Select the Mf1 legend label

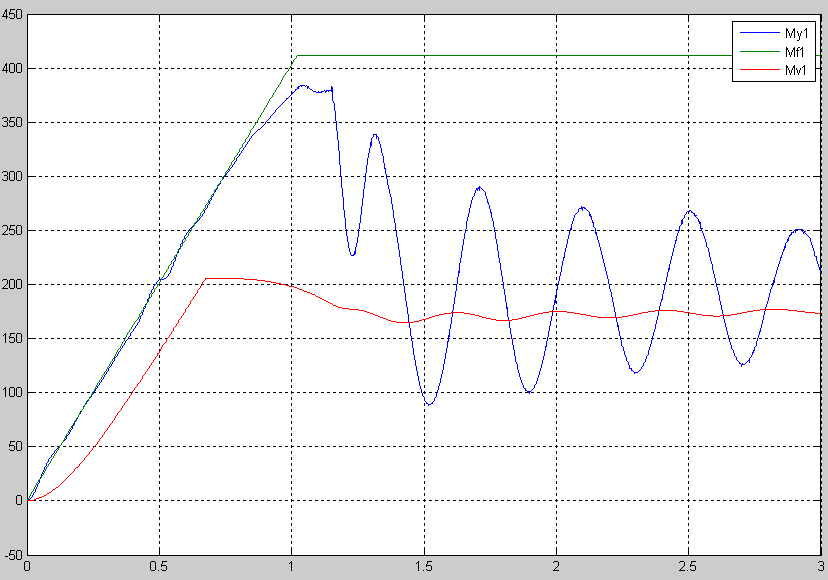click(x=795, y=52)
